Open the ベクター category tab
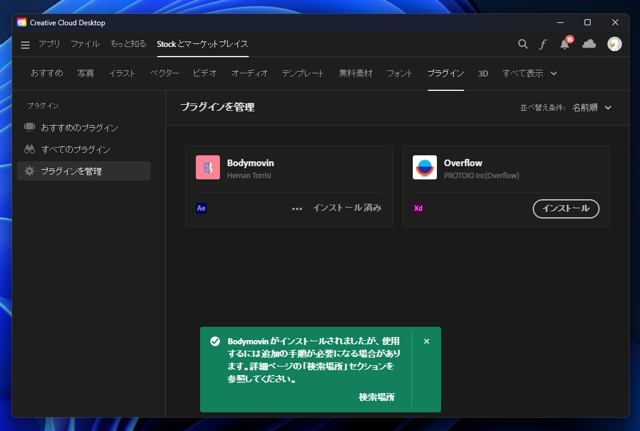The height and width of the screenshot is (431, 640). [x=164, y=73]
